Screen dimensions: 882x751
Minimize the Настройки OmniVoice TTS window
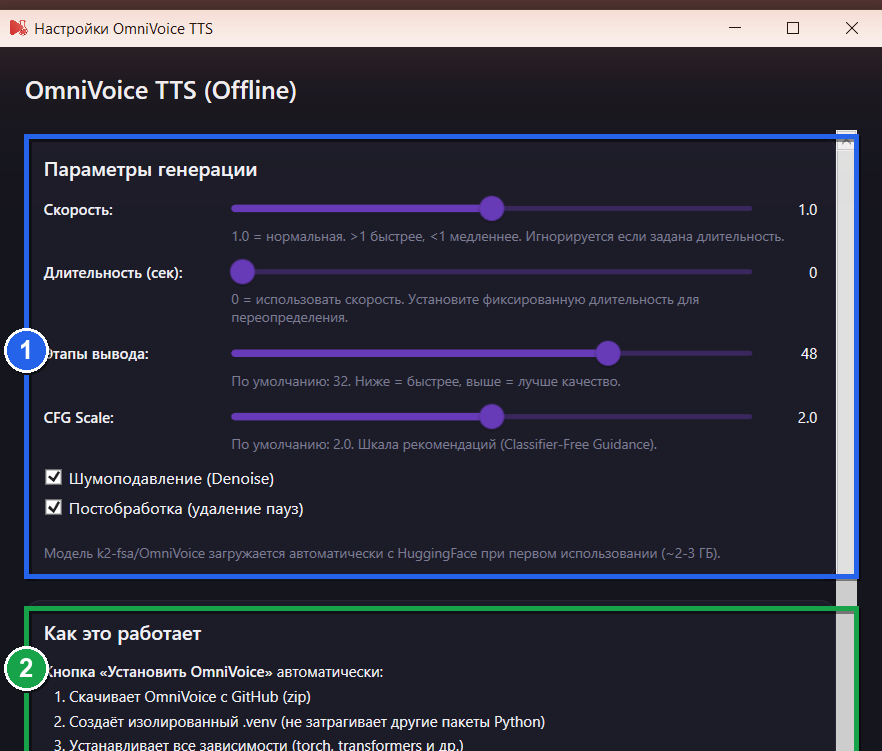click(x=735, y=28)
